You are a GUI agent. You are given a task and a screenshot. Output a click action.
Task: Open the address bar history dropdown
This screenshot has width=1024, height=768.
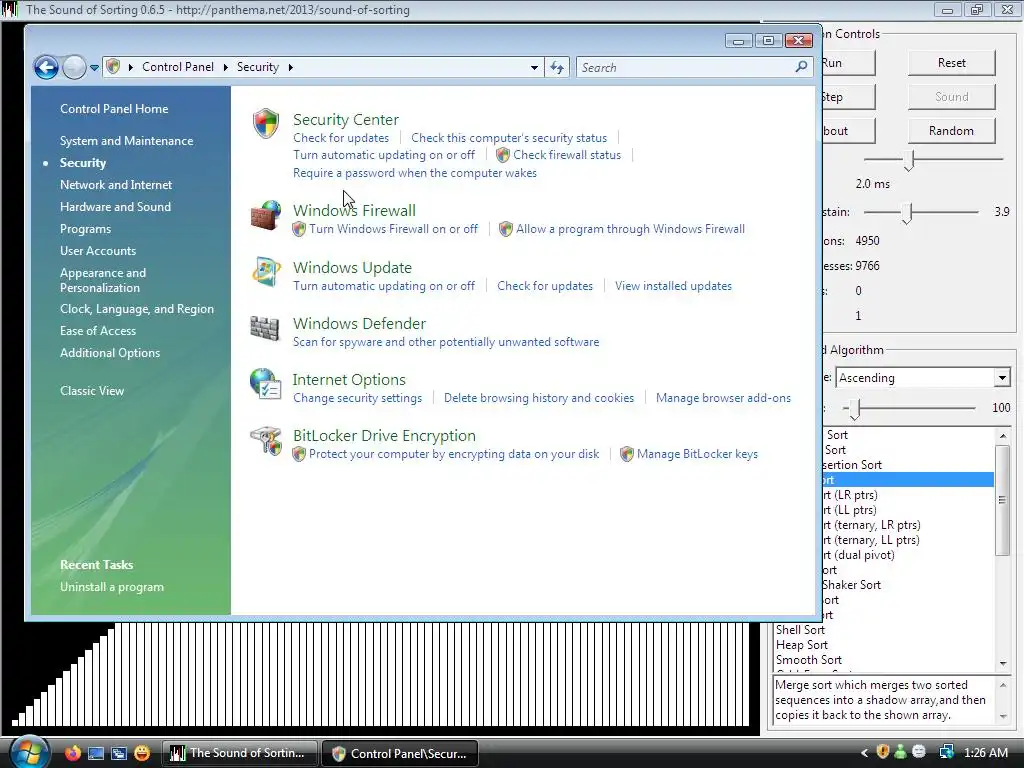click(534, 67)
